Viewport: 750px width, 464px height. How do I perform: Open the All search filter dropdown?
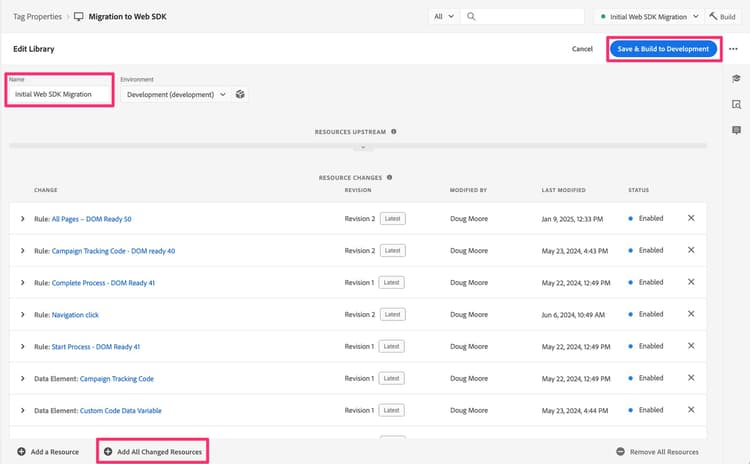[444, 16]
